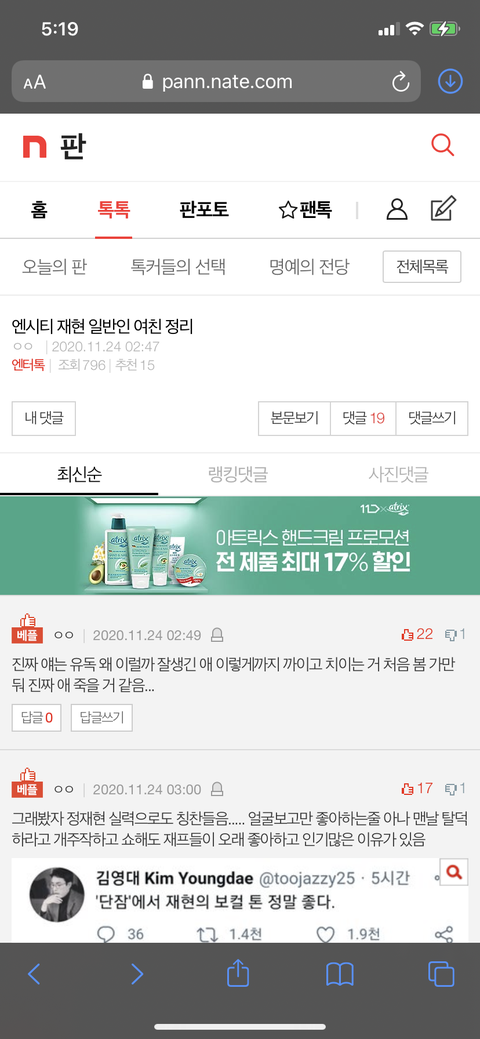
Task: Dislike the 03:00 comment thumbs-down
Action: pyautogui.click(x=455, y=789)
